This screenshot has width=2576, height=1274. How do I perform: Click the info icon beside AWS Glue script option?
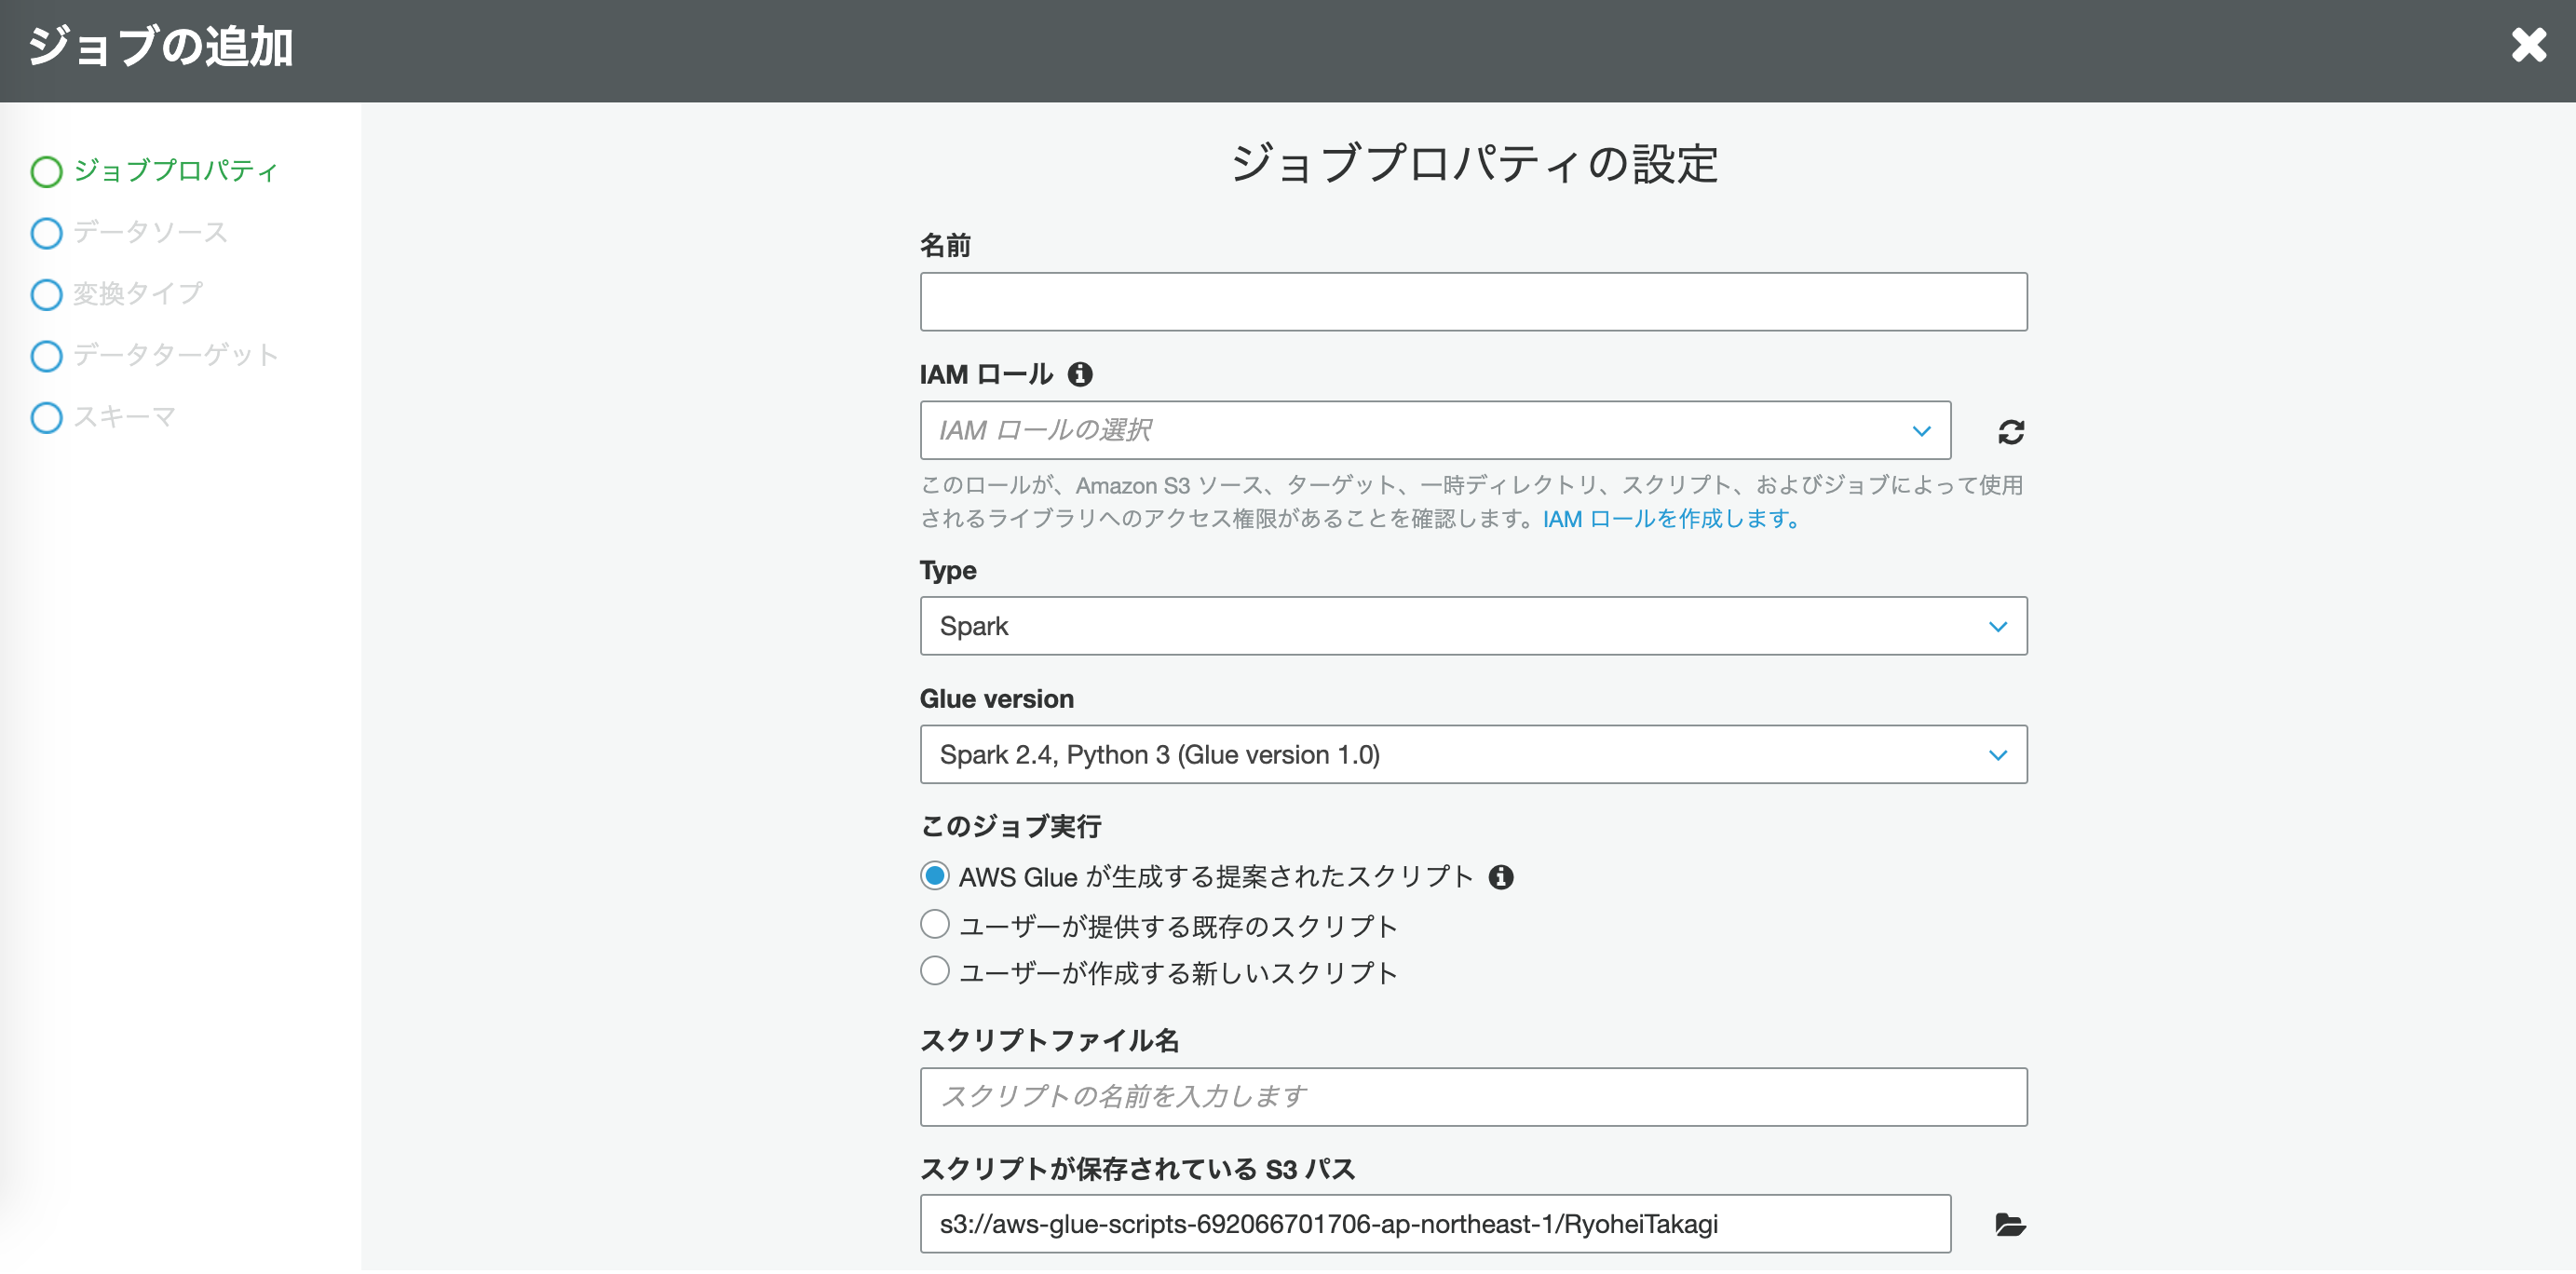click(x=1500, y=877)
